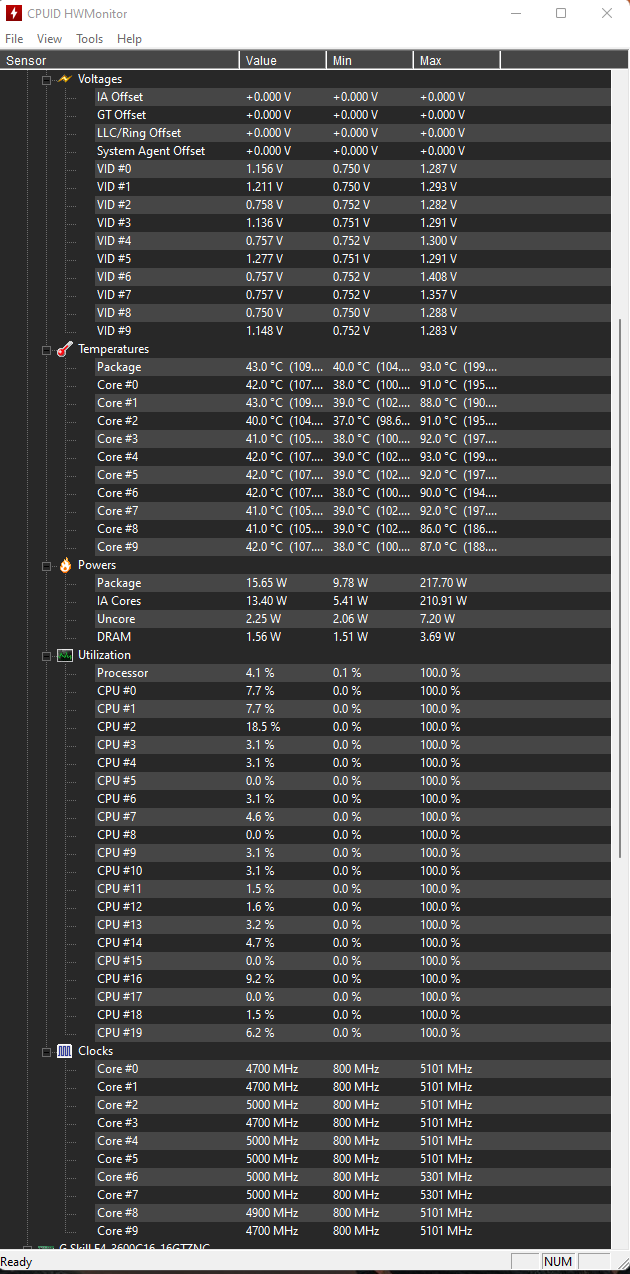Click the Voltages lightning bolt icon
Screen dimensions: 630x1274
click(65, 79)
